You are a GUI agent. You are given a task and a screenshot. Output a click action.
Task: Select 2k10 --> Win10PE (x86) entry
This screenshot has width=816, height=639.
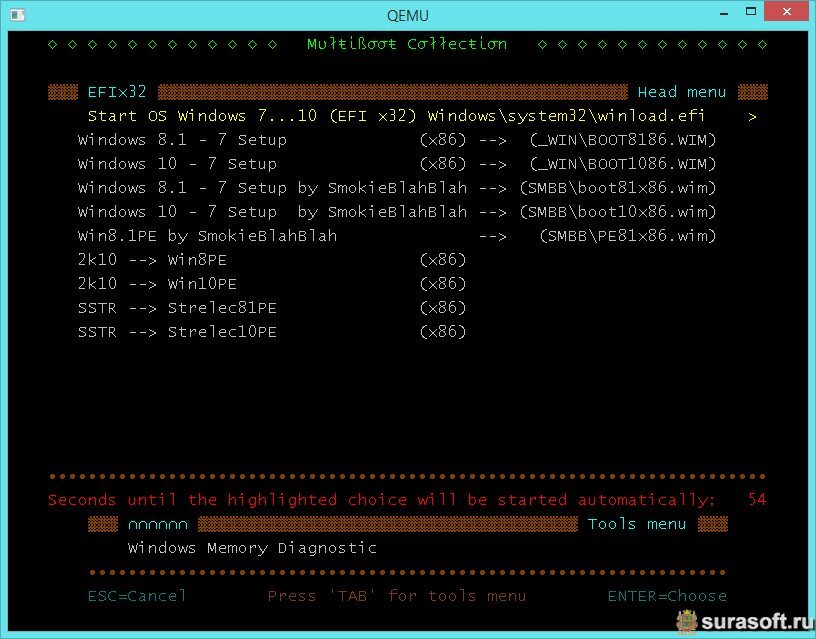(x=272, y=283)
